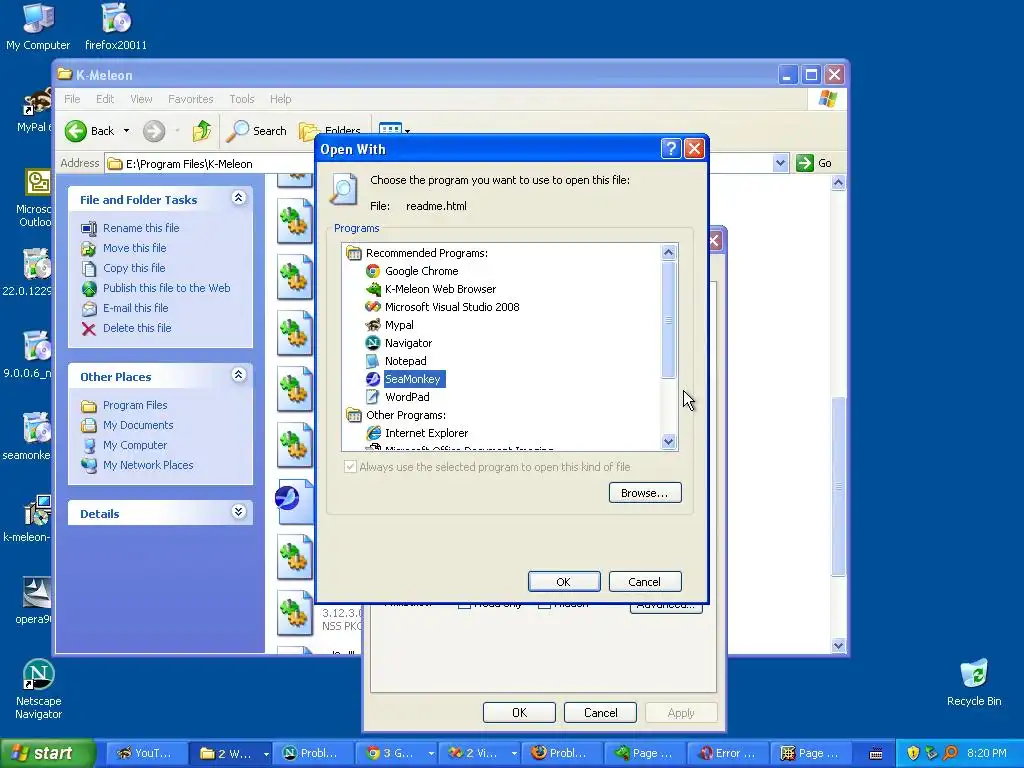Switch to the Error taskbar item
Image resolution: width=1024 pixels, height=768 pixels.
pyautogui.click(x=728, y=753)
